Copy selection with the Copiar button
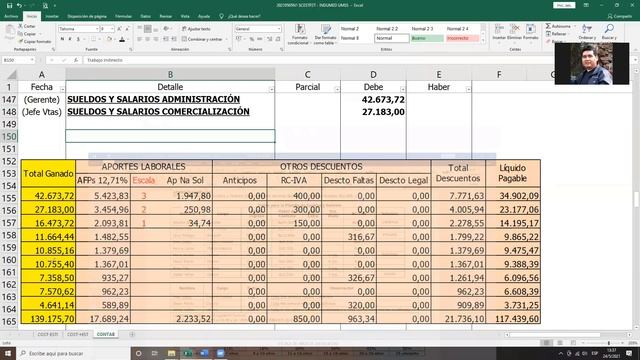Image resolution: width=640 pixels, height=360 pixels. pos(27,34)
